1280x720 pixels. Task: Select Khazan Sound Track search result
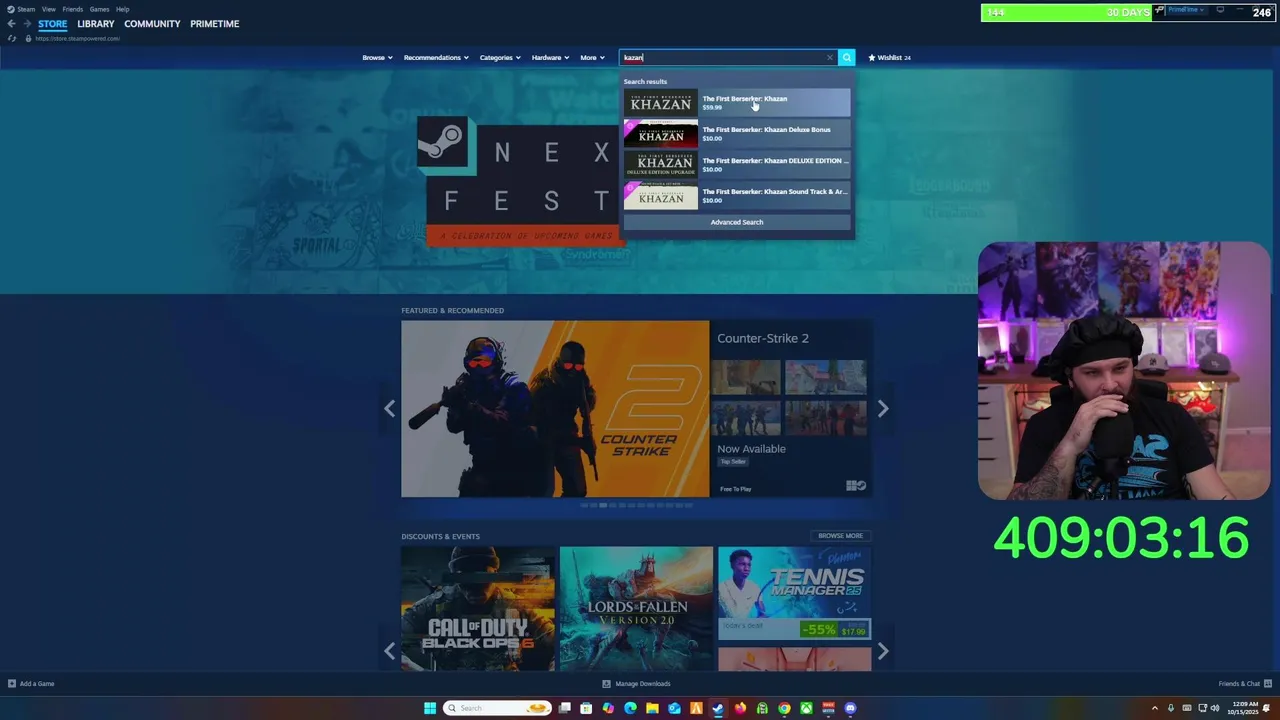pyautogui.click(x=737, y=196)
